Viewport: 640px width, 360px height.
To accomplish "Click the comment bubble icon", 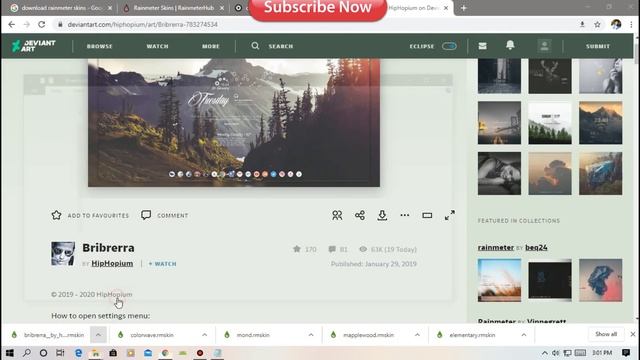I will [146, 215].
